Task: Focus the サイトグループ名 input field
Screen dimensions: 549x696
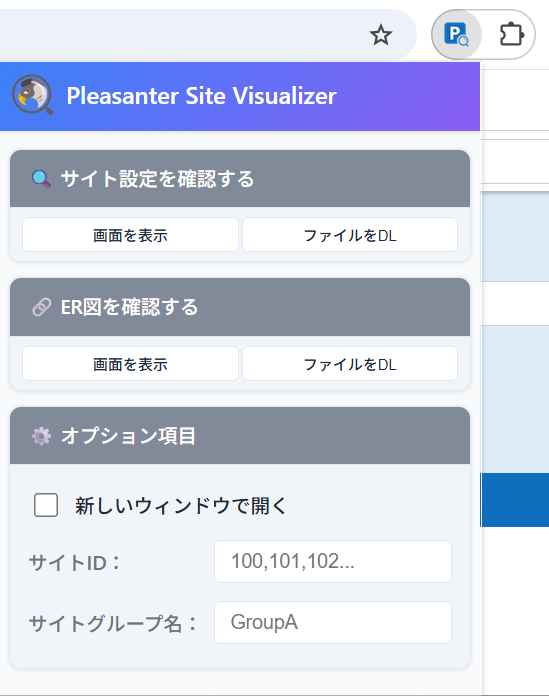Action: 333,622
